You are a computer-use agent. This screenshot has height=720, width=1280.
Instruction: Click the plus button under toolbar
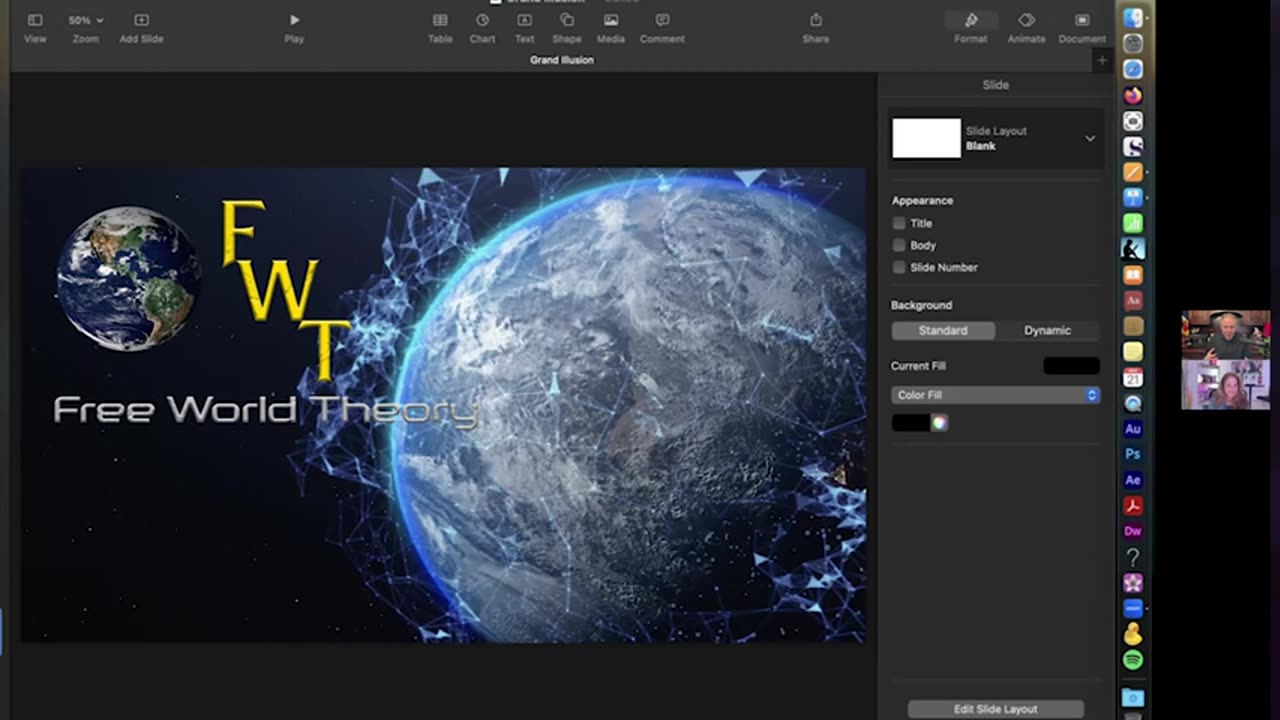click(x=1102, y=60)
